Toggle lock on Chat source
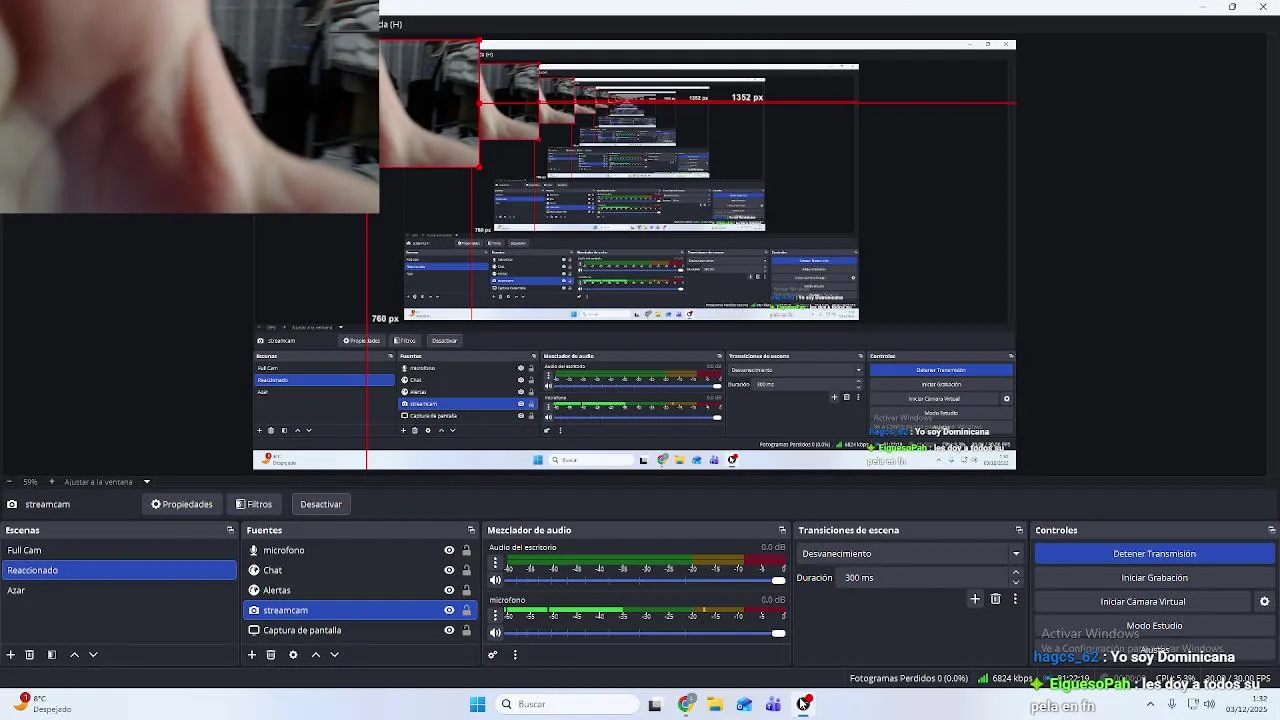 click(466, 570)
